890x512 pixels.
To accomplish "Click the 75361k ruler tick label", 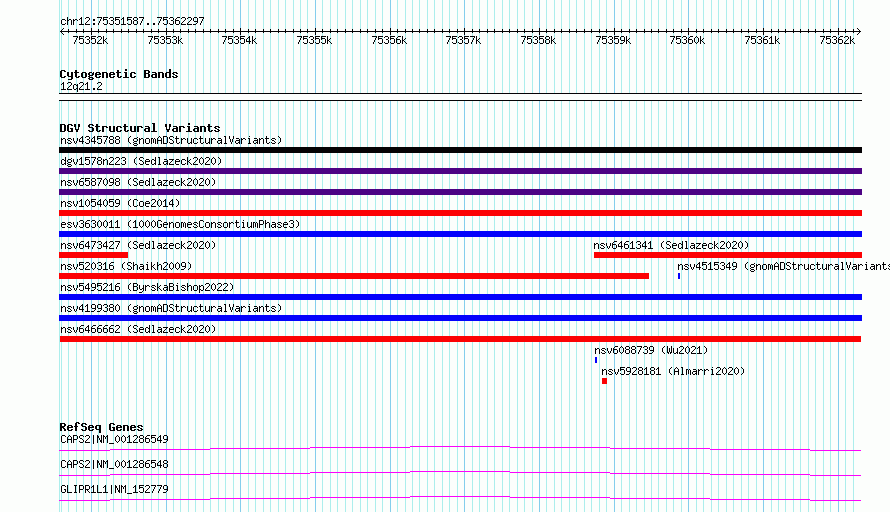I will pos(762,40).
